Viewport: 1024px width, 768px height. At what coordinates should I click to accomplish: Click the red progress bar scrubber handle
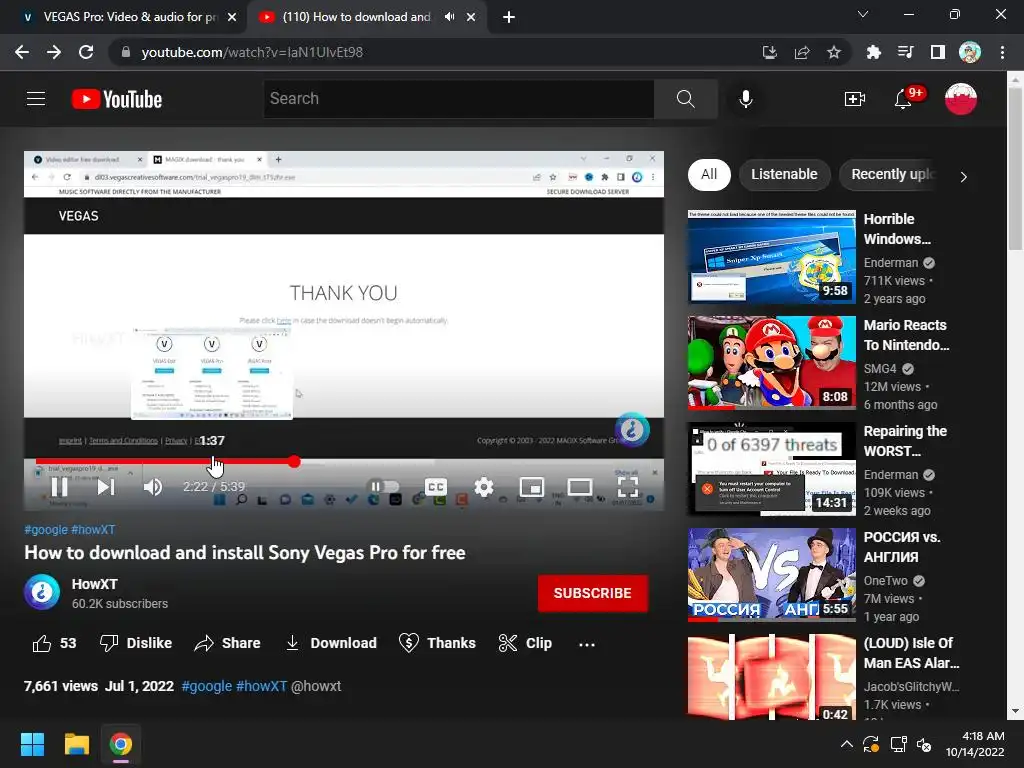(x=295, y=462)
